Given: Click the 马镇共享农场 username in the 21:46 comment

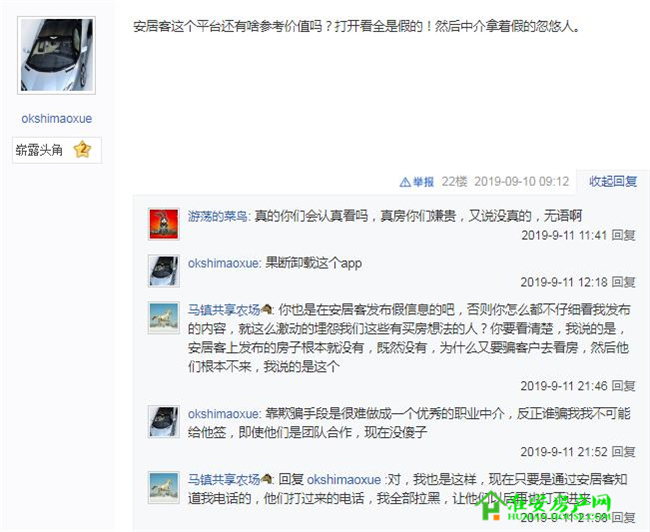Looking at the screenshot, I should point(224,310).
